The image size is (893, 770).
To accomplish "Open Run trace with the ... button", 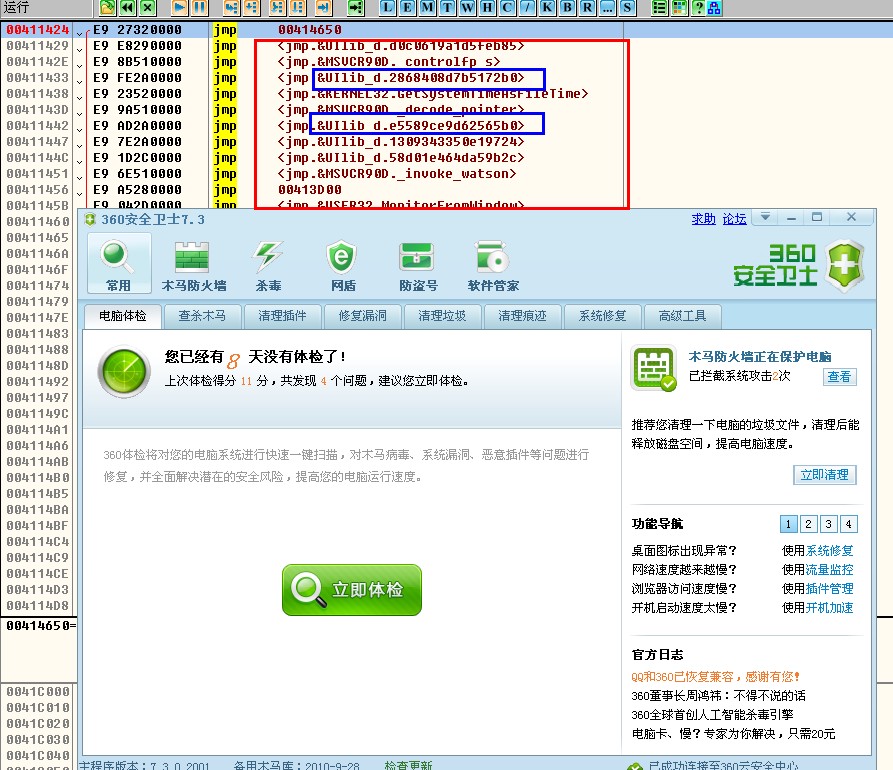I will (607, 7).
